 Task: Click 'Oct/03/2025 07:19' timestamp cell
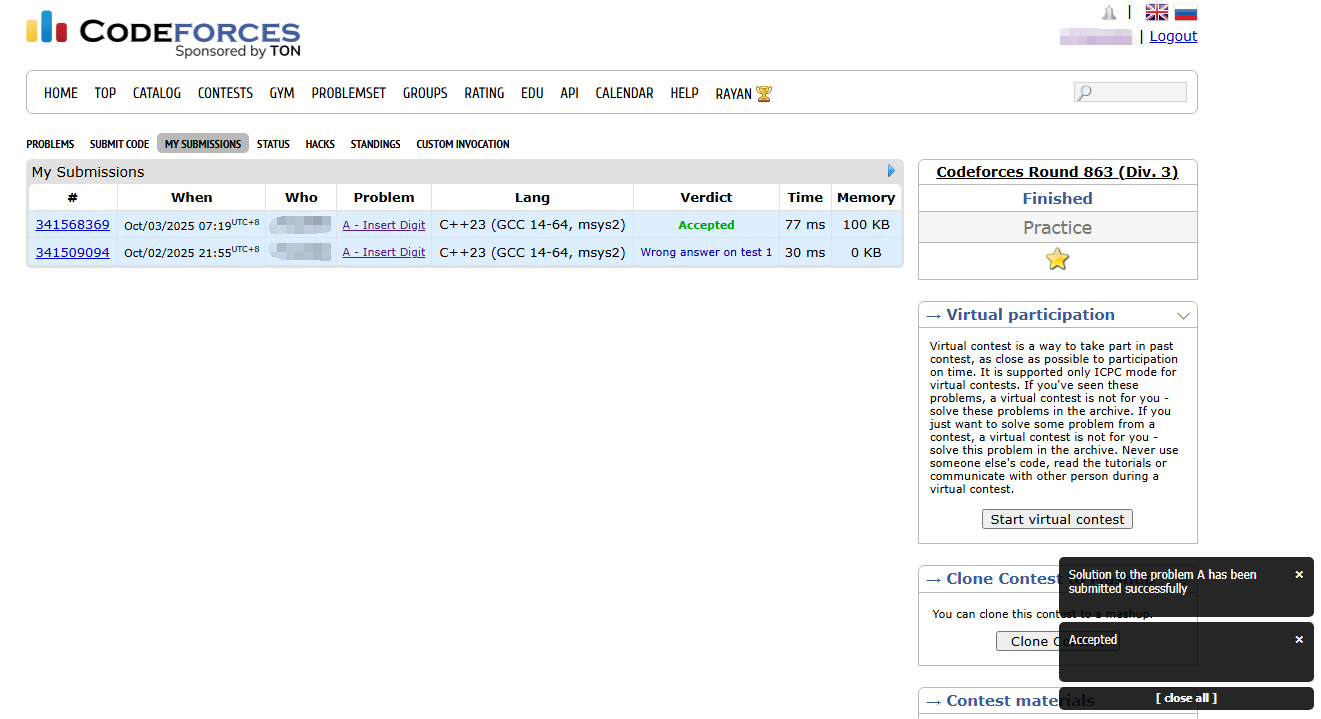pyautogui.click(x=191, y=225)
